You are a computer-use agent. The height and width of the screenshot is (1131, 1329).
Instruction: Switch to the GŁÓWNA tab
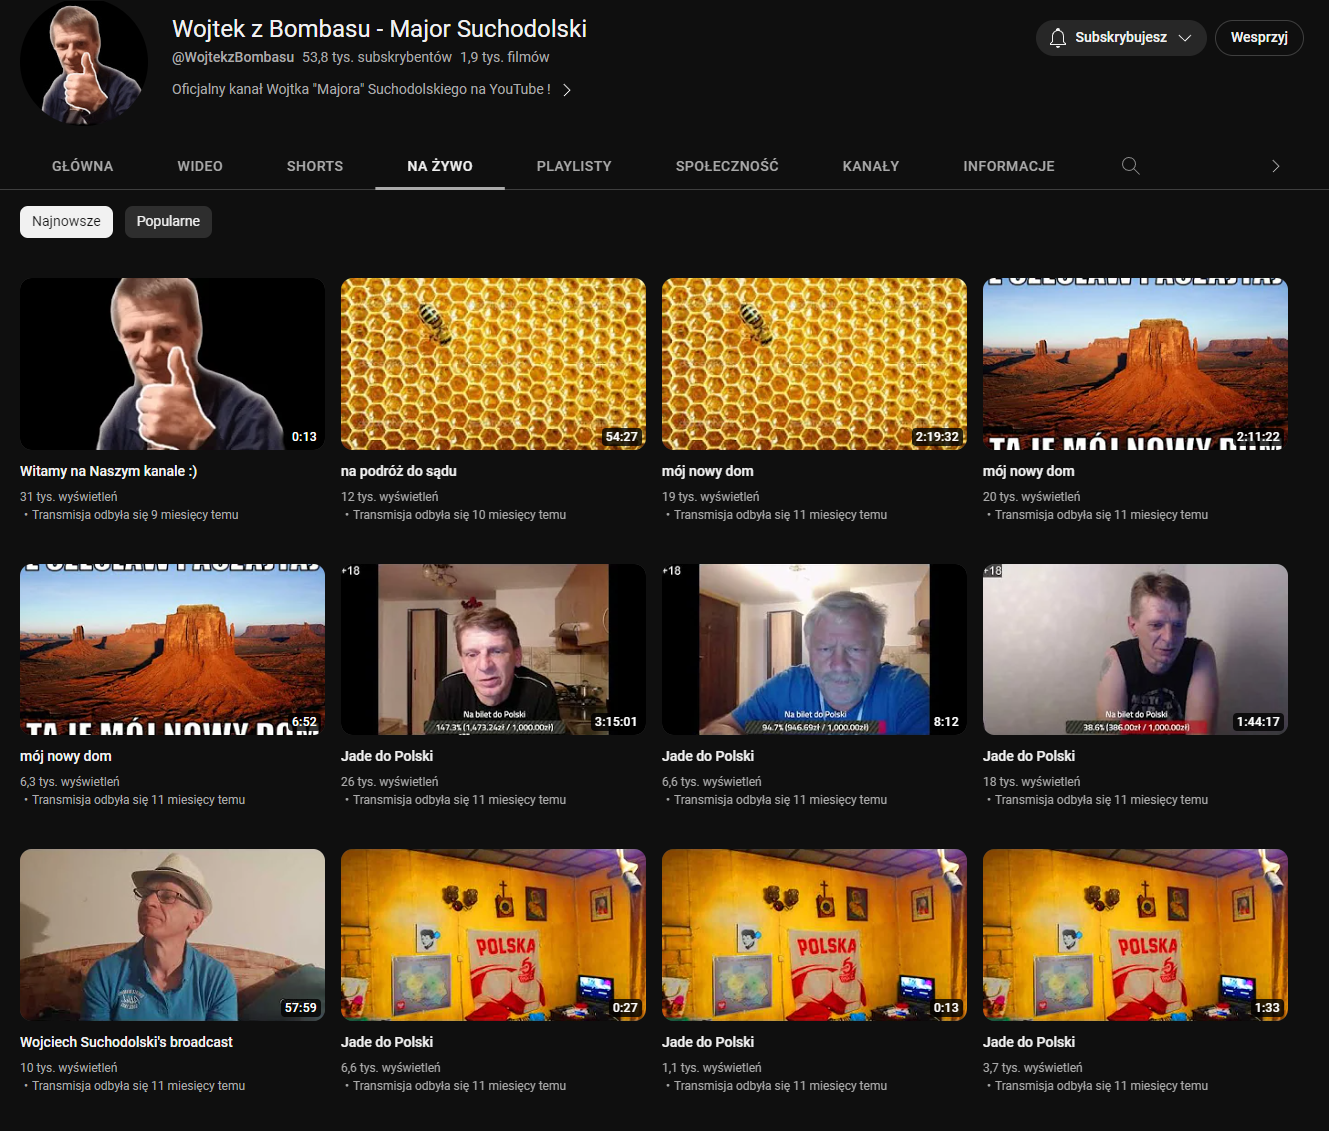(83, 166)
